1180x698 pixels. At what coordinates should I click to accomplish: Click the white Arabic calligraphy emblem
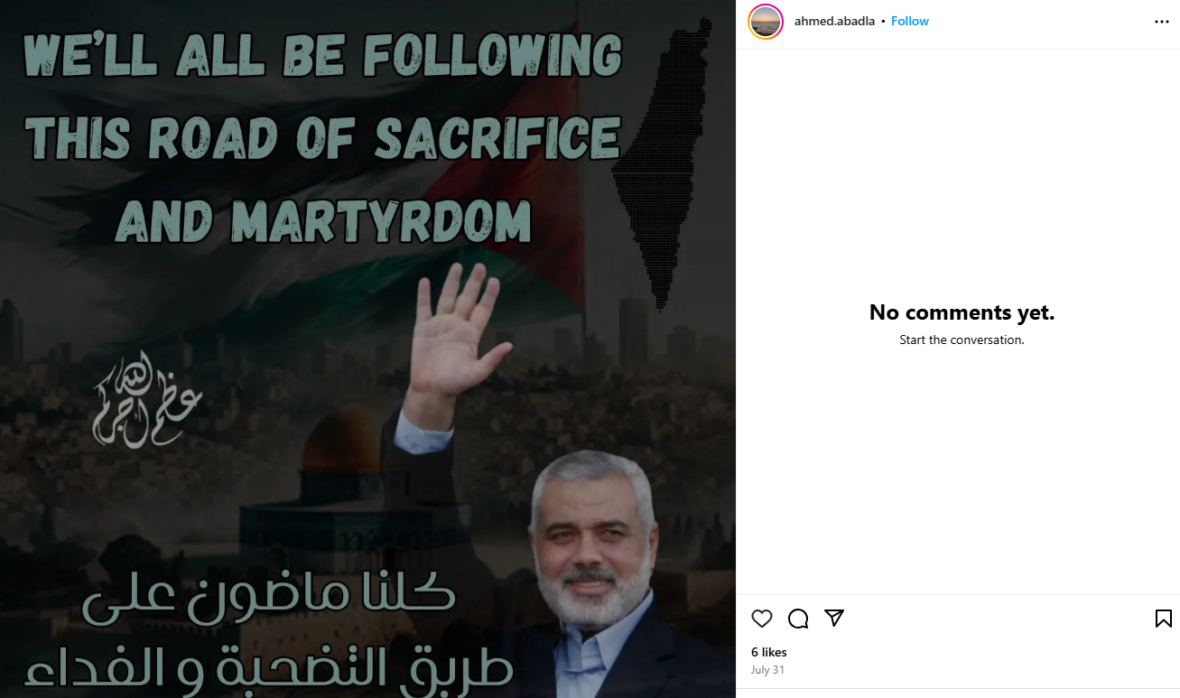(x=146, y=401)
